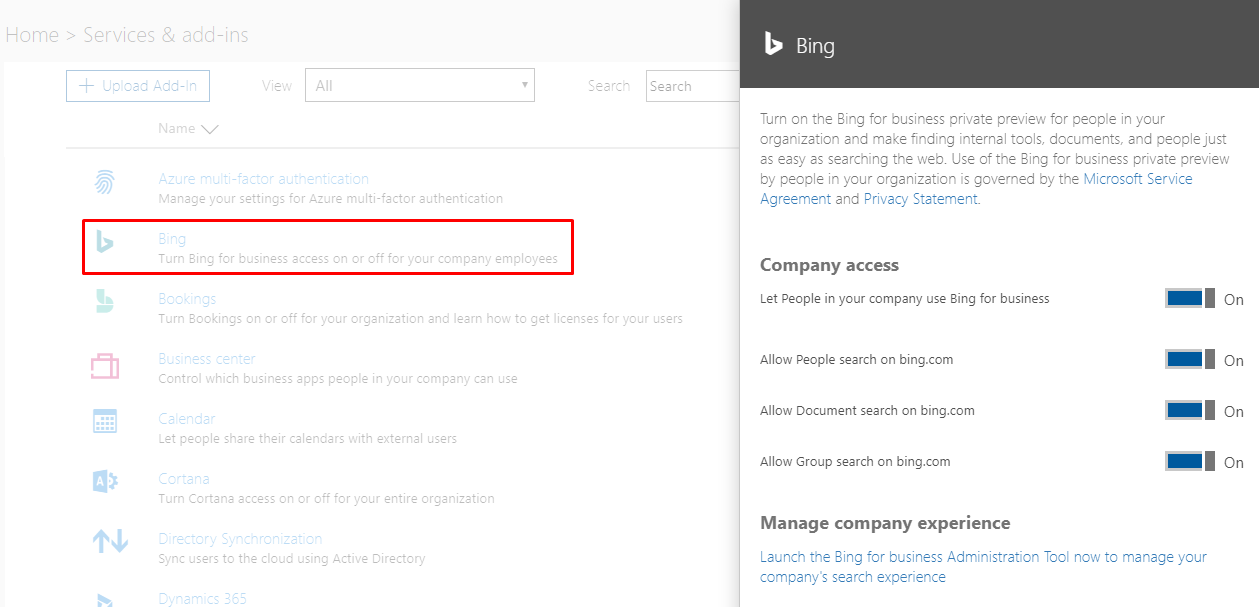Open the Calendar service entry
1259x607 pixels.
(x=187, y=419)
